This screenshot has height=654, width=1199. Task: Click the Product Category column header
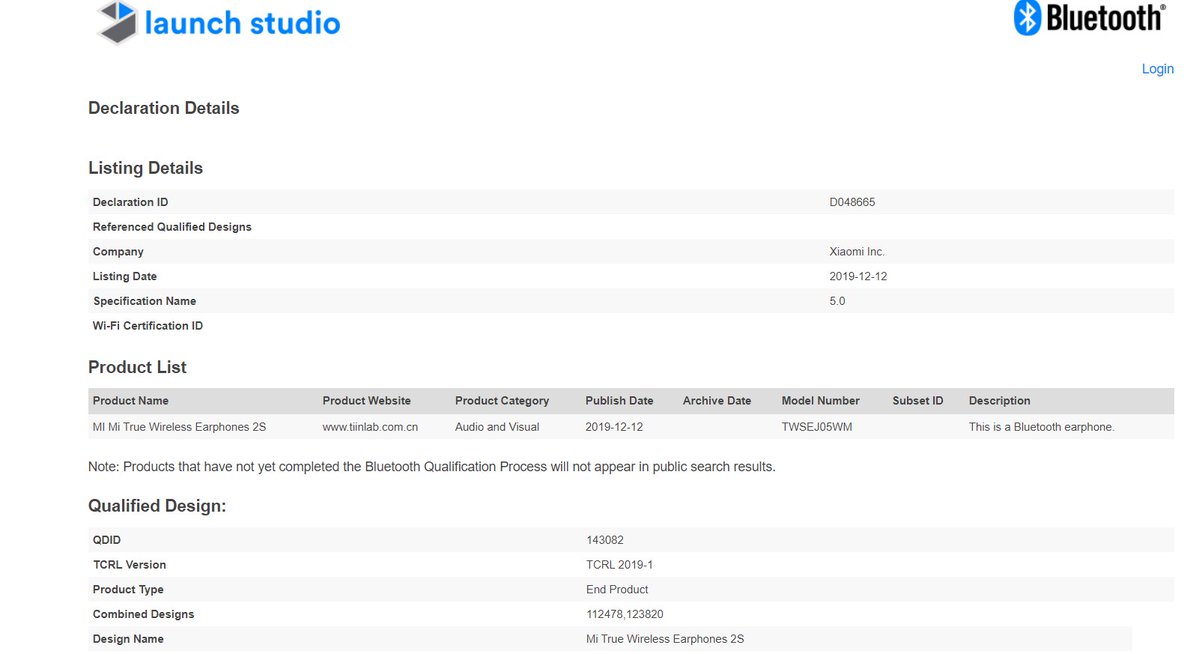502,401
